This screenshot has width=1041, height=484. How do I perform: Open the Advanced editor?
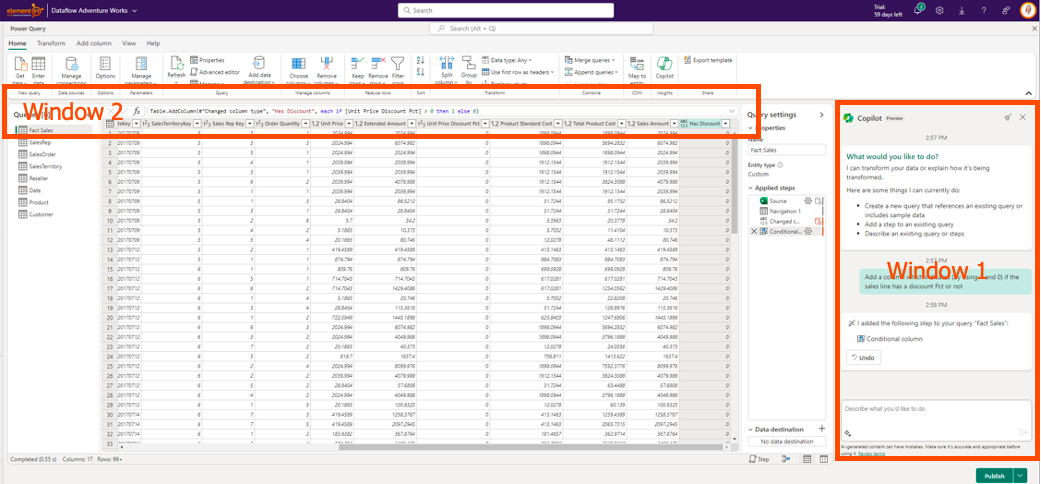point(214,72)
